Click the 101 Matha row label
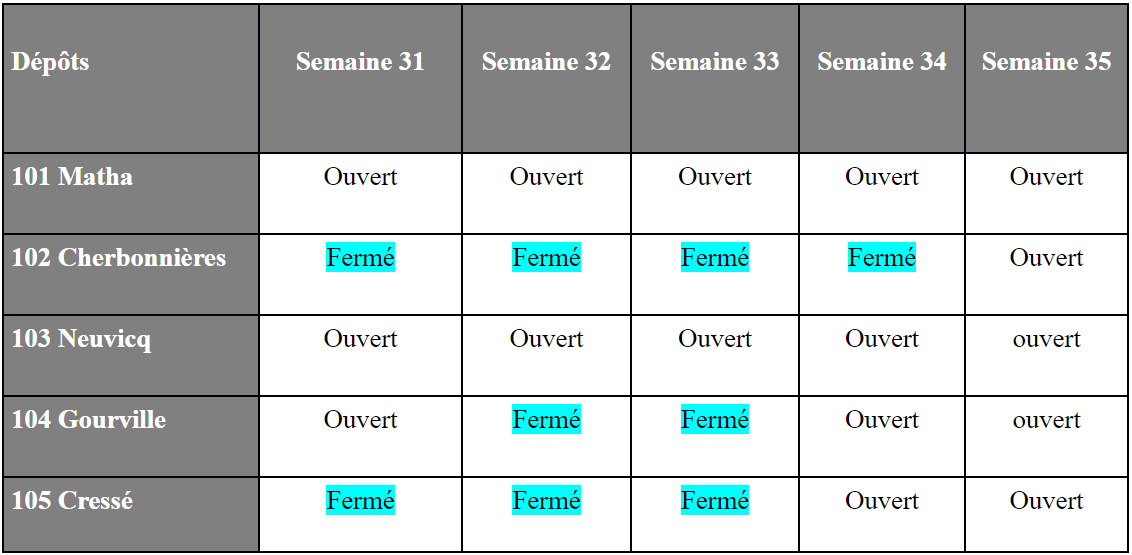 (72, 177)
